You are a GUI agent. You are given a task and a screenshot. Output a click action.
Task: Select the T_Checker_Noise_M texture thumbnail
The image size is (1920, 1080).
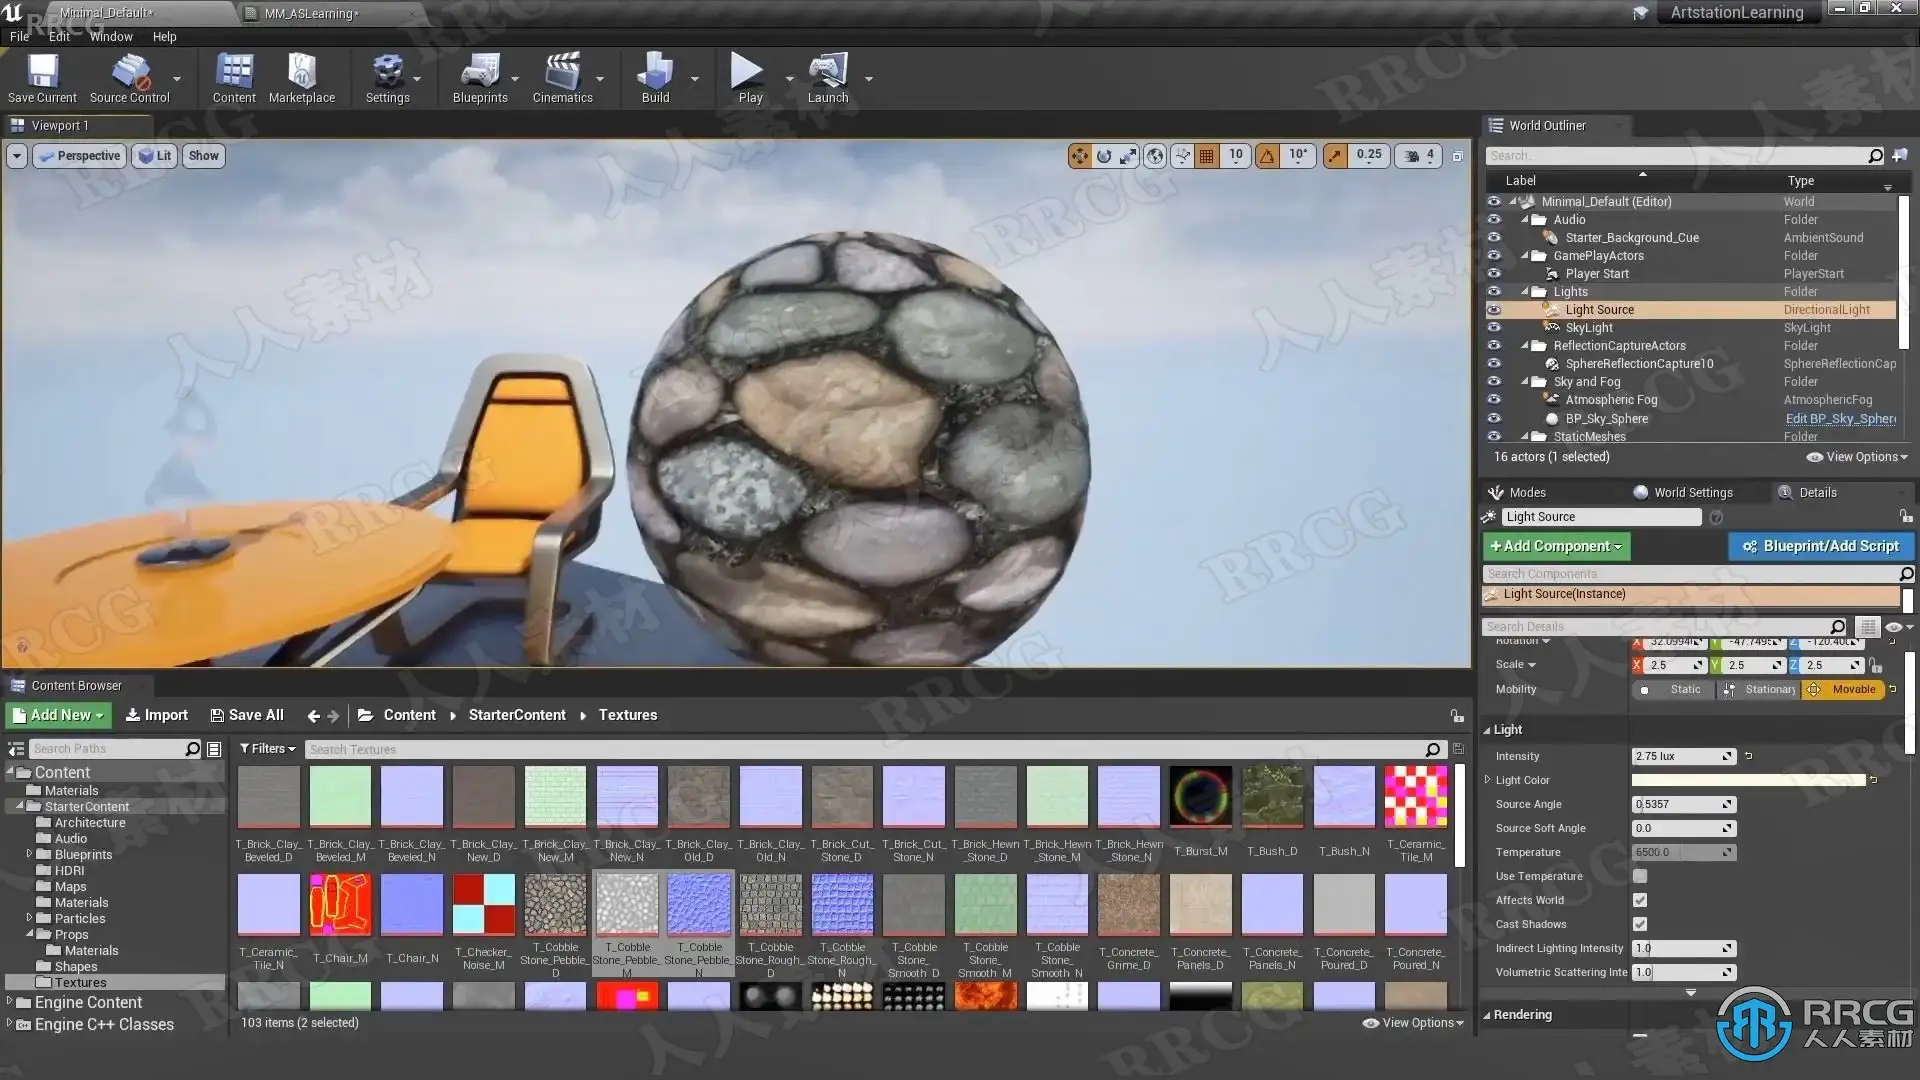click(483, 904)
